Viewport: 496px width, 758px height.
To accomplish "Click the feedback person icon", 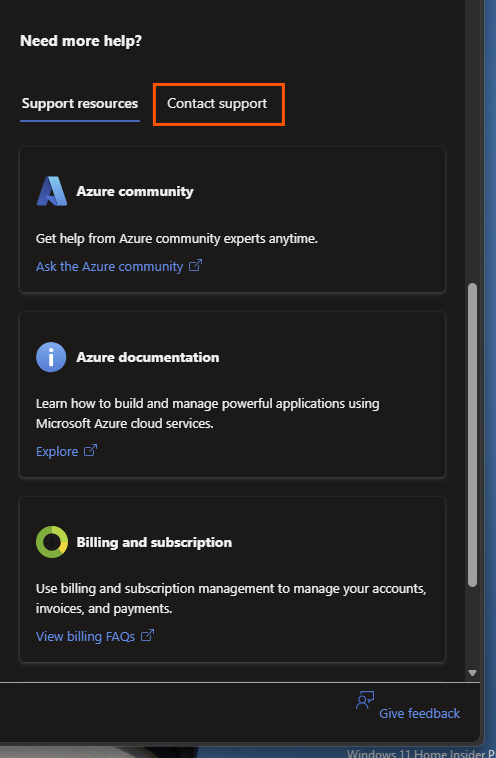I will click(365, 700).
